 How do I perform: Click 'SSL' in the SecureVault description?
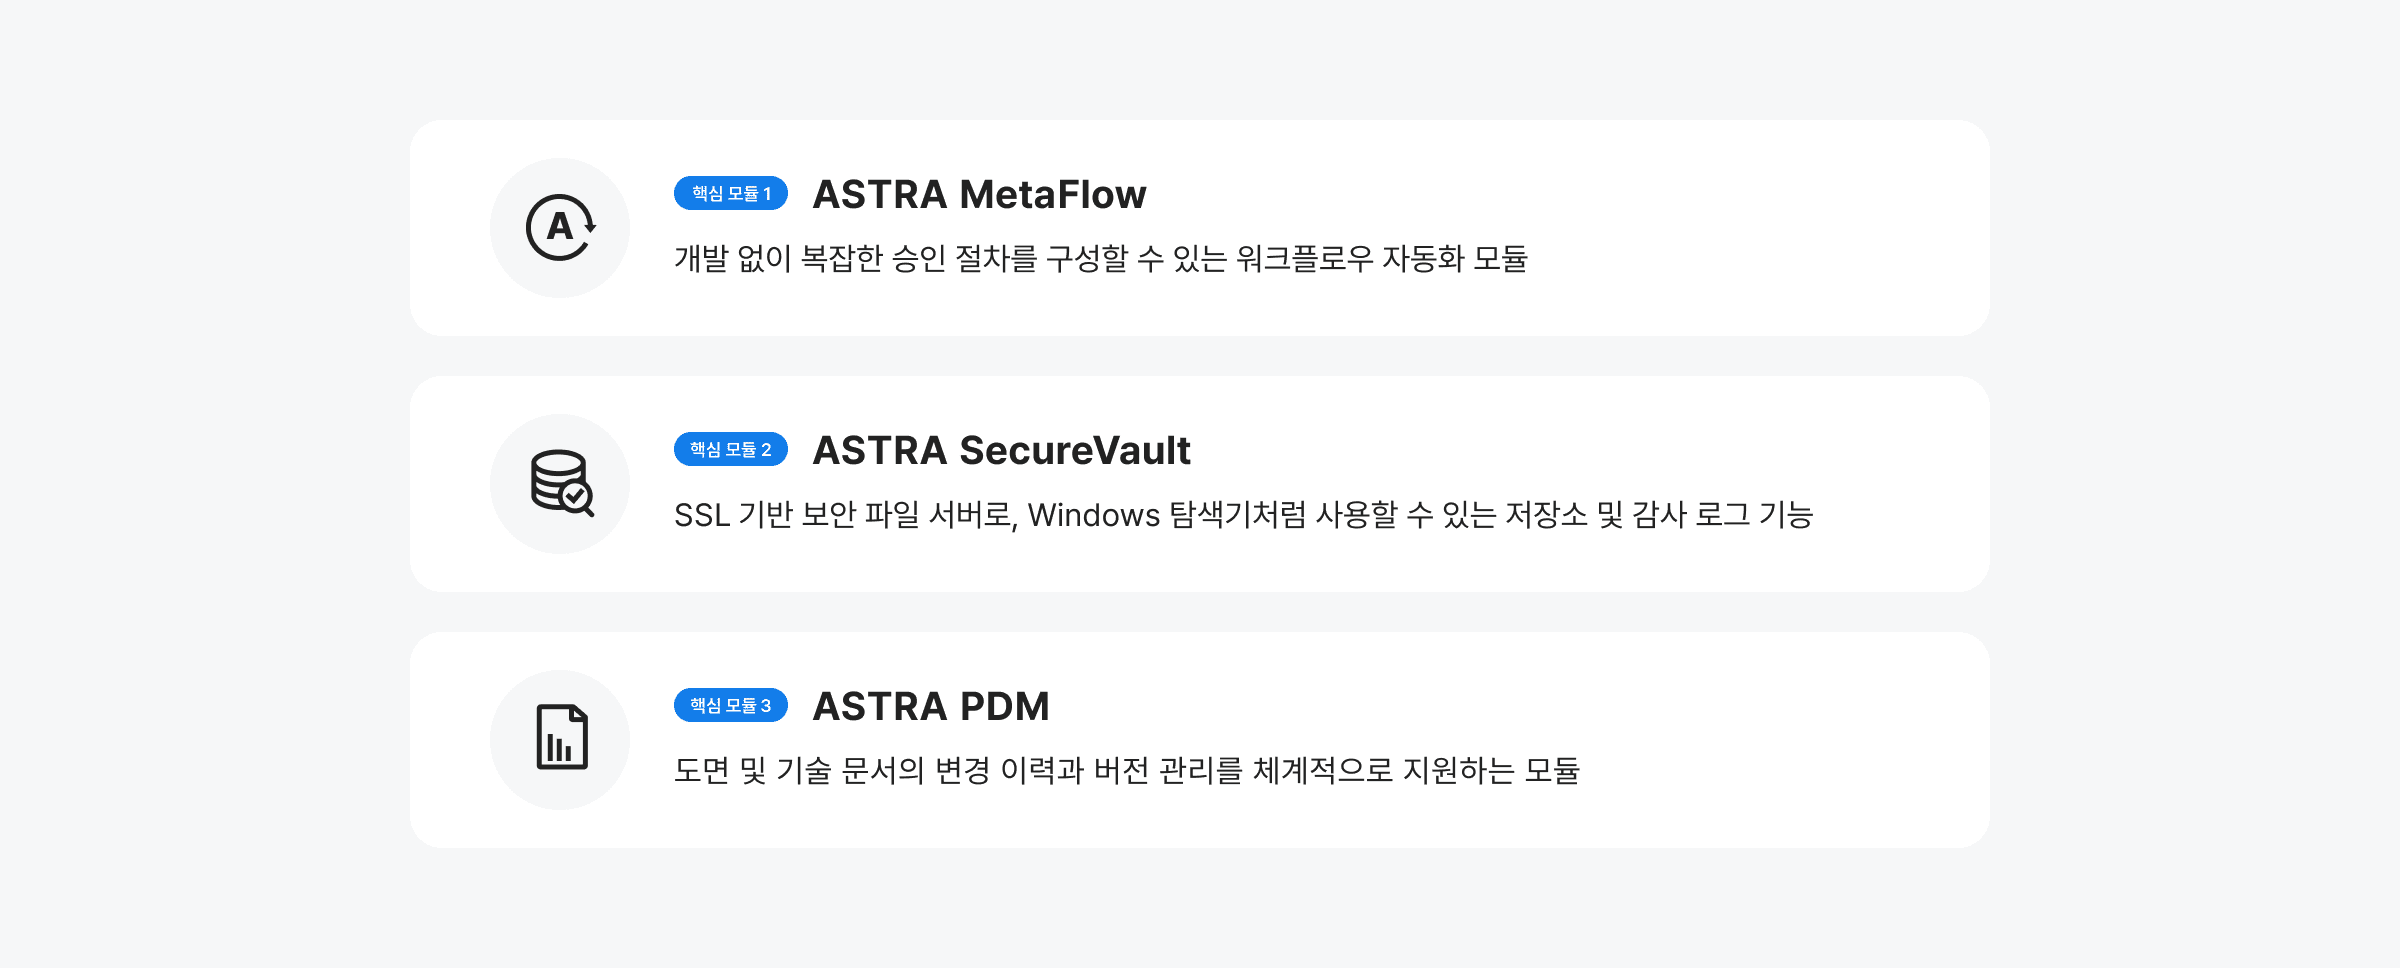tap(701, 515)
